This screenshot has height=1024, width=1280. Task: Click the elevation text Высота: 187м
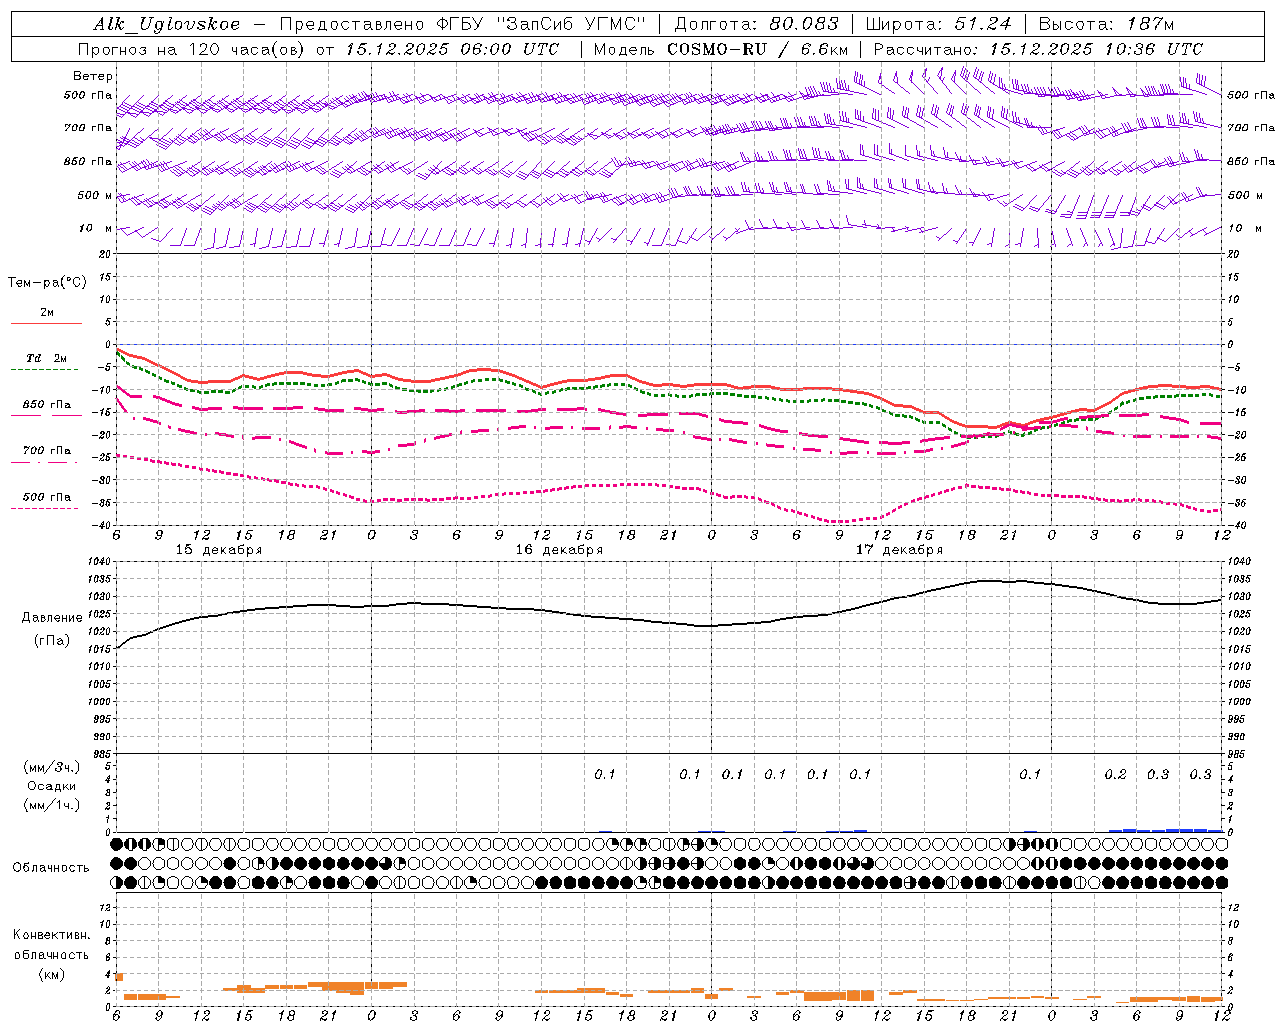[1106, 25]
